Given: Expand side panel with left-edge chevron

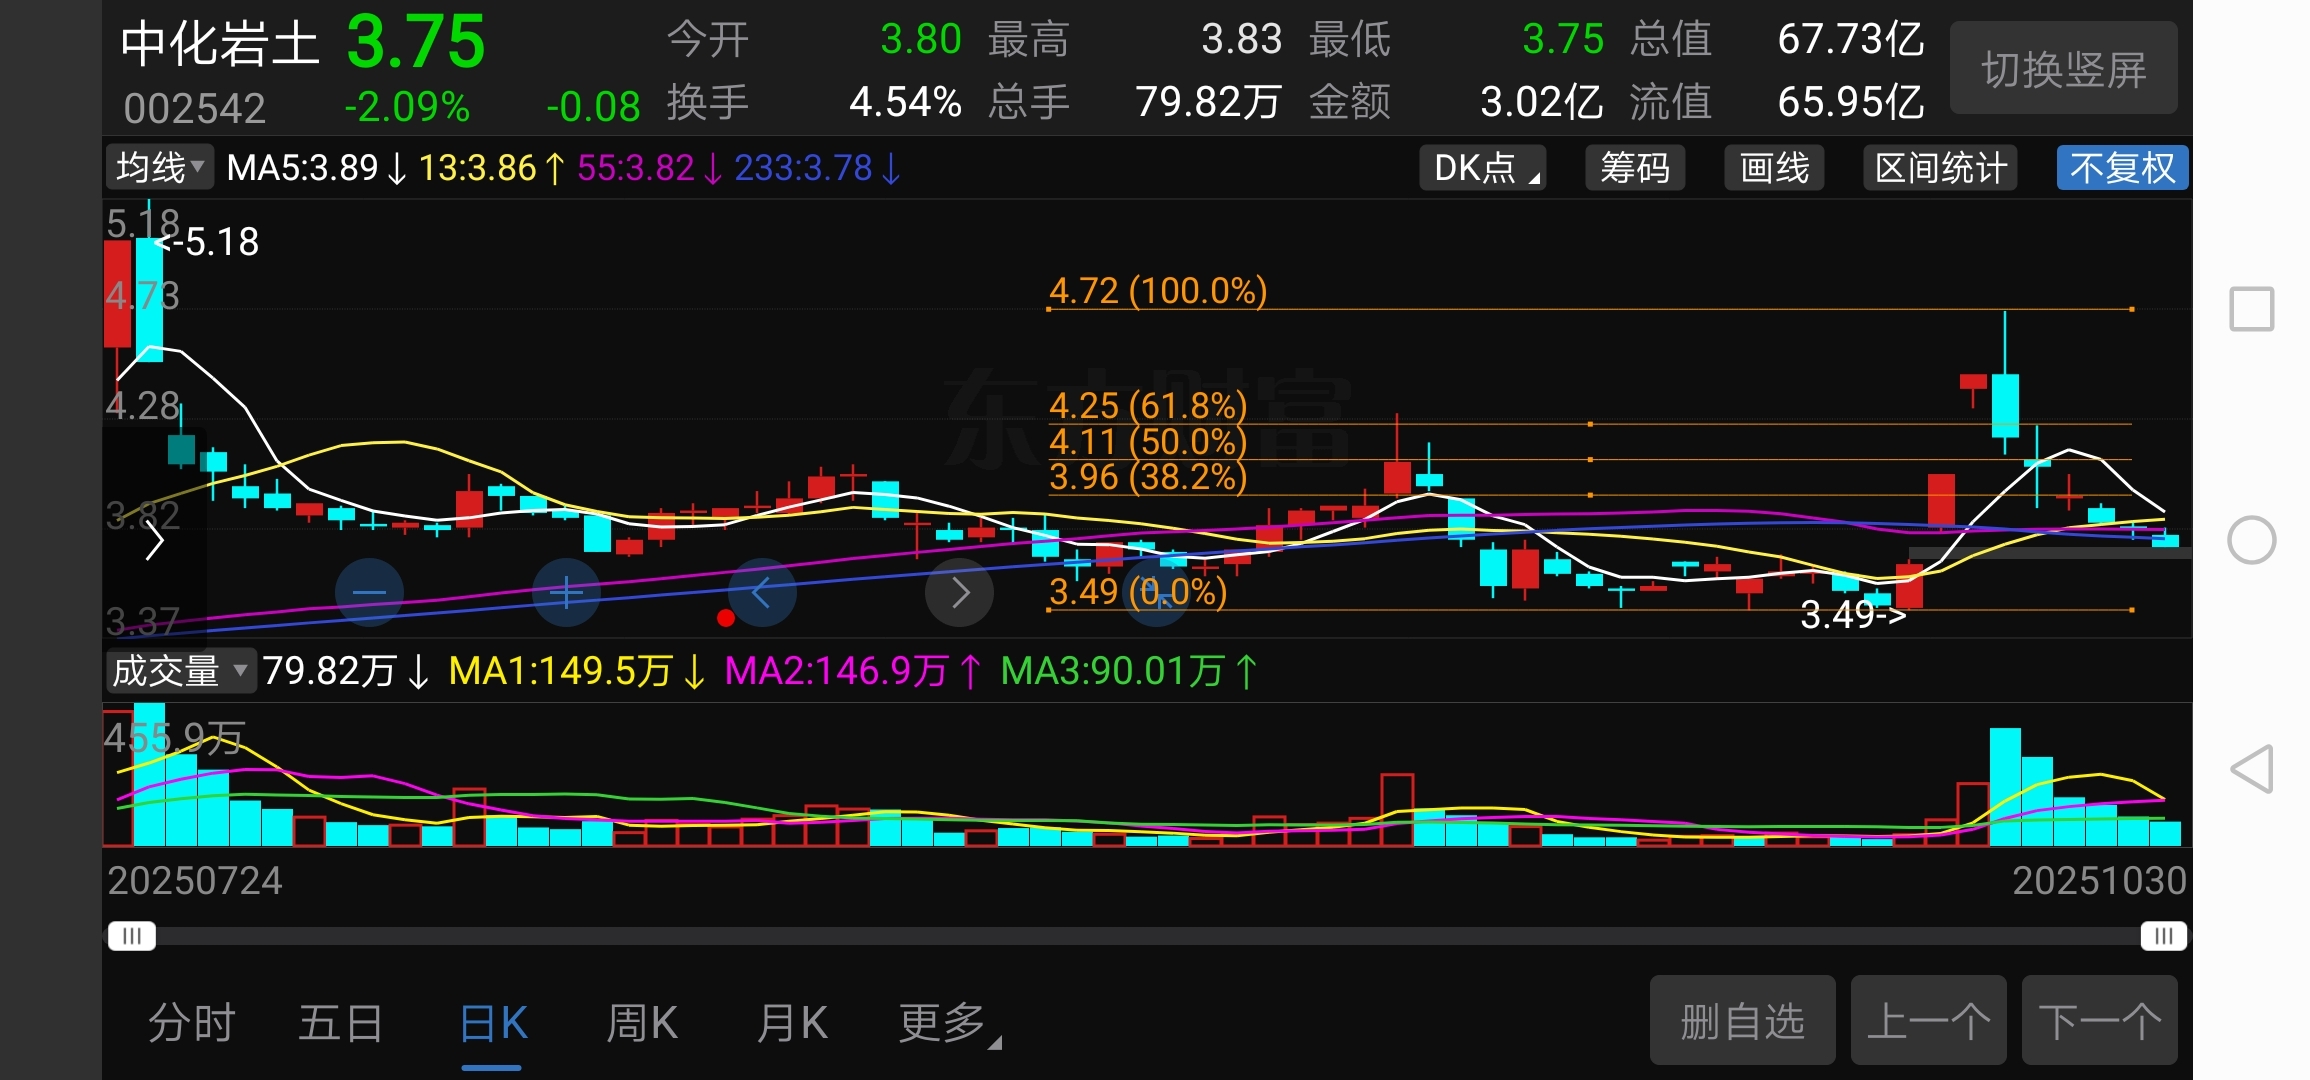Looking at the screenshot, I should 154,541.
